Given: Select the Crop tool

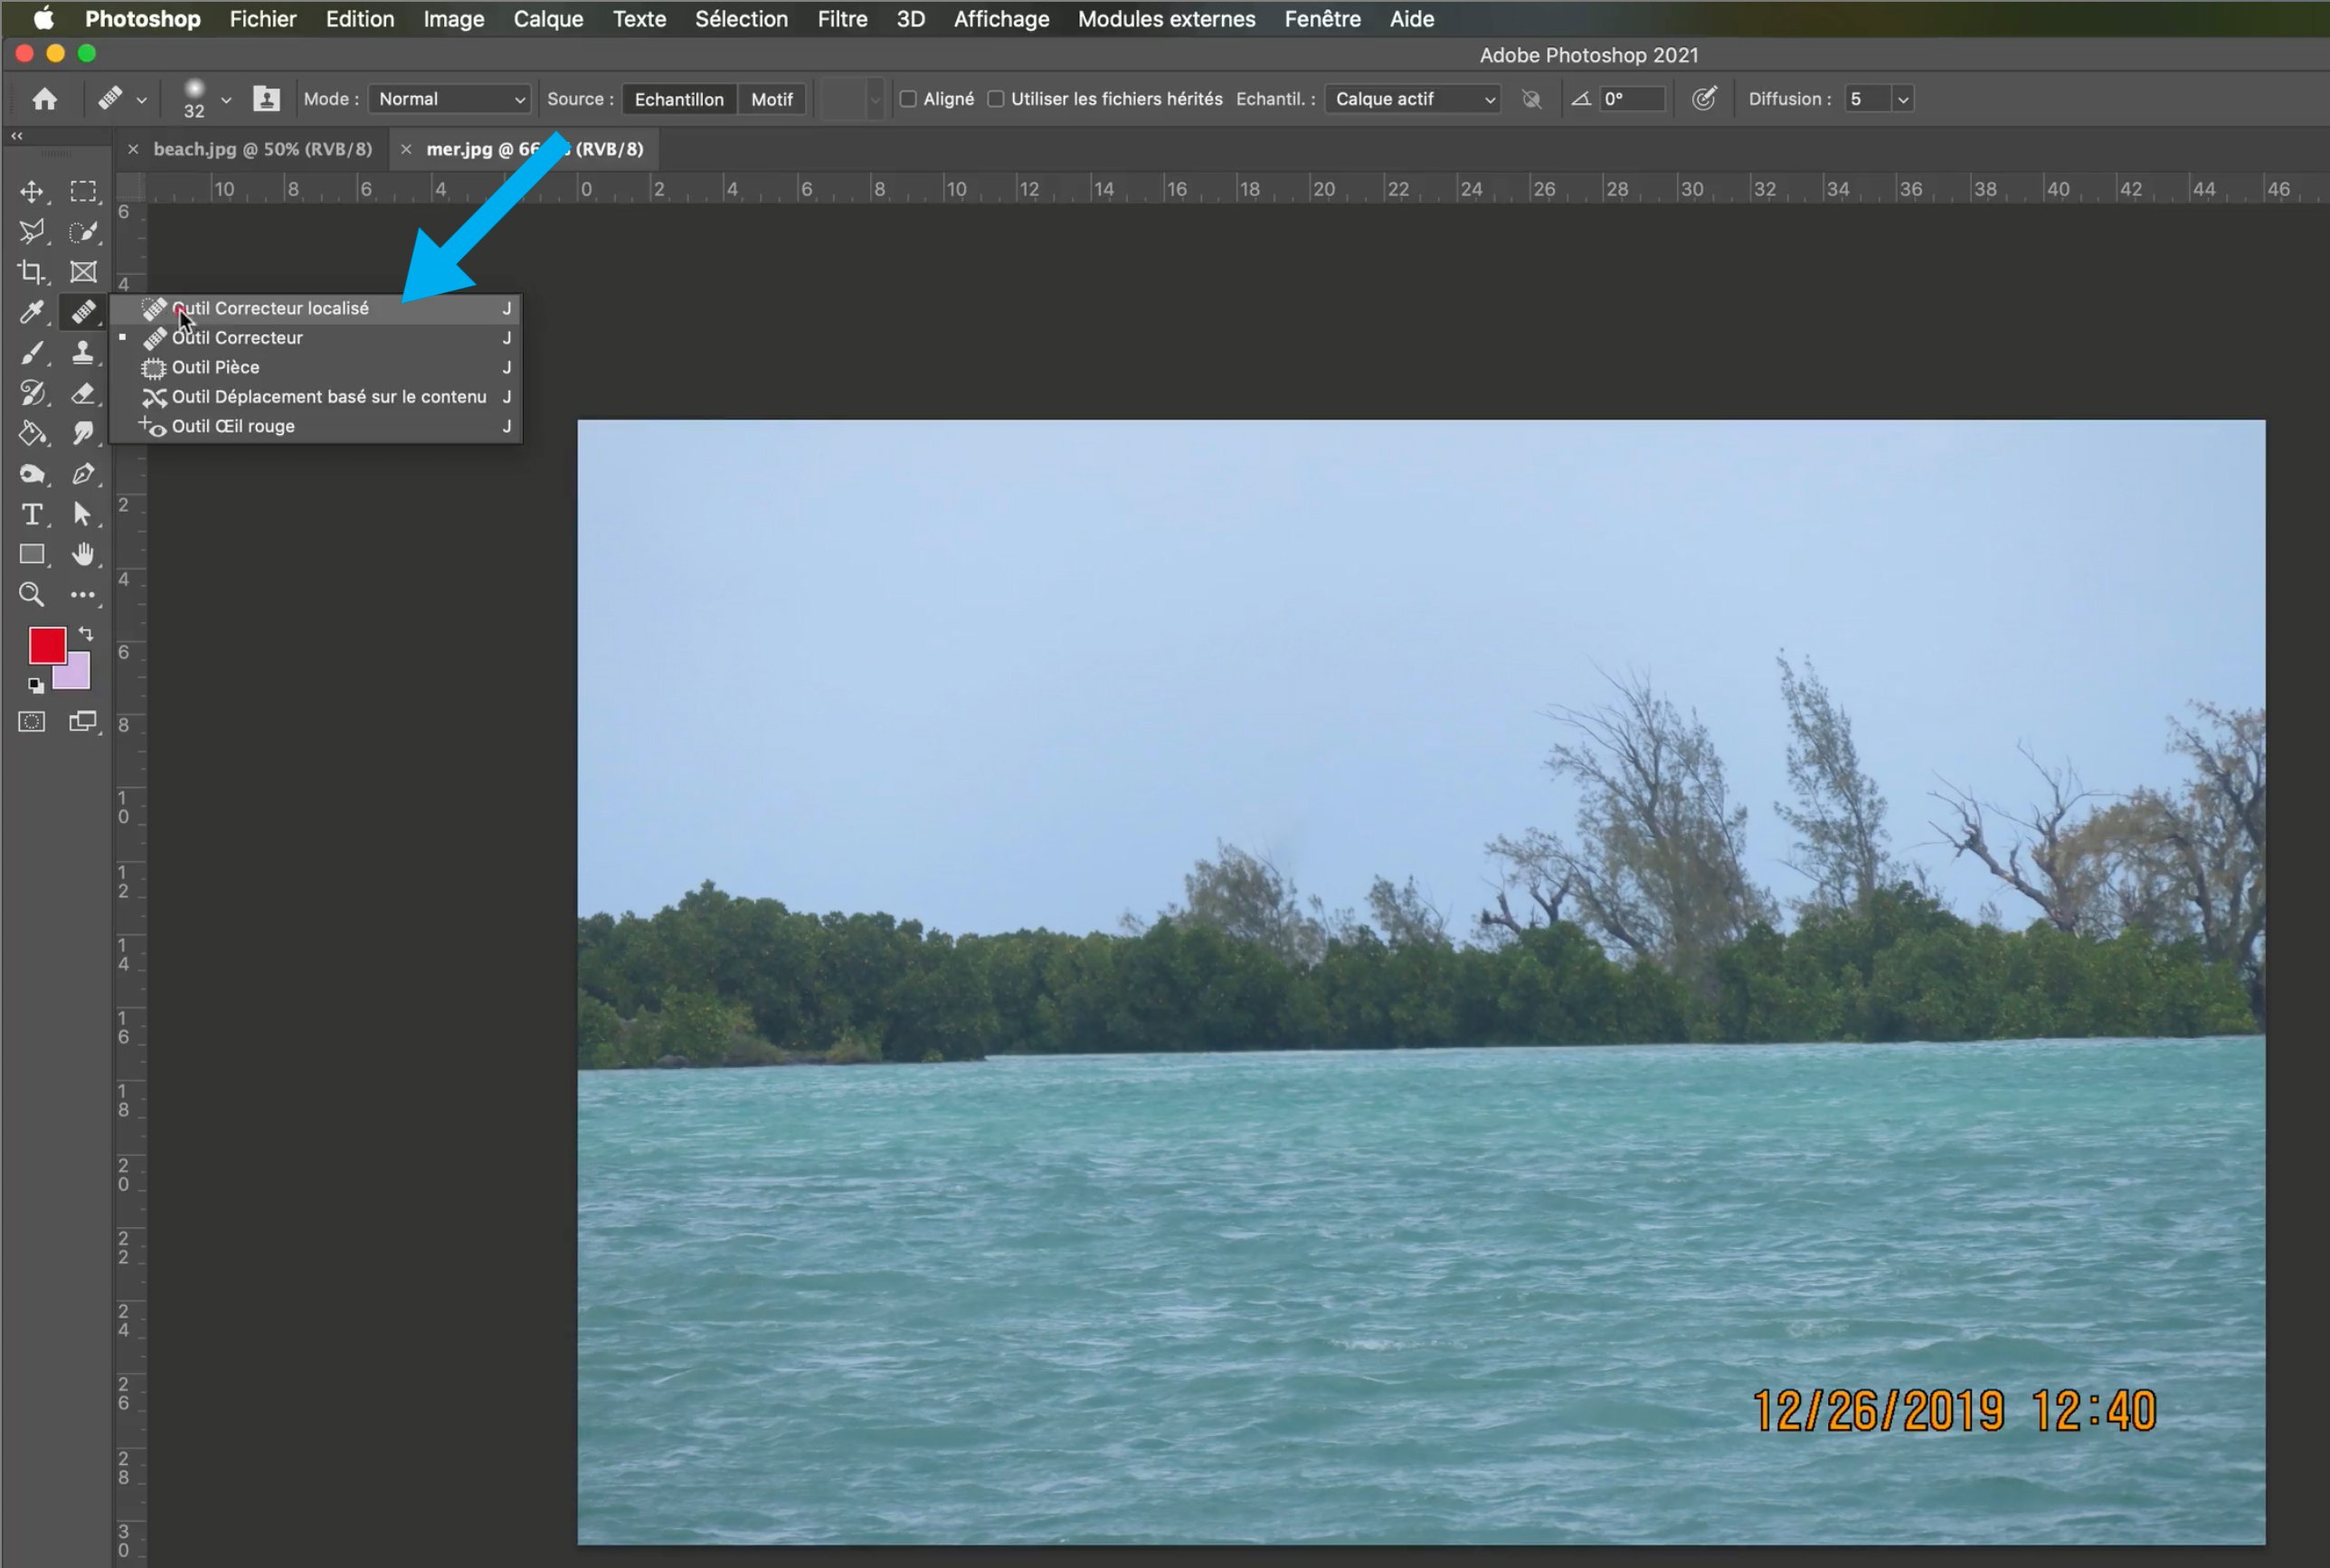Looking at the screenshot, I should 31,272.
